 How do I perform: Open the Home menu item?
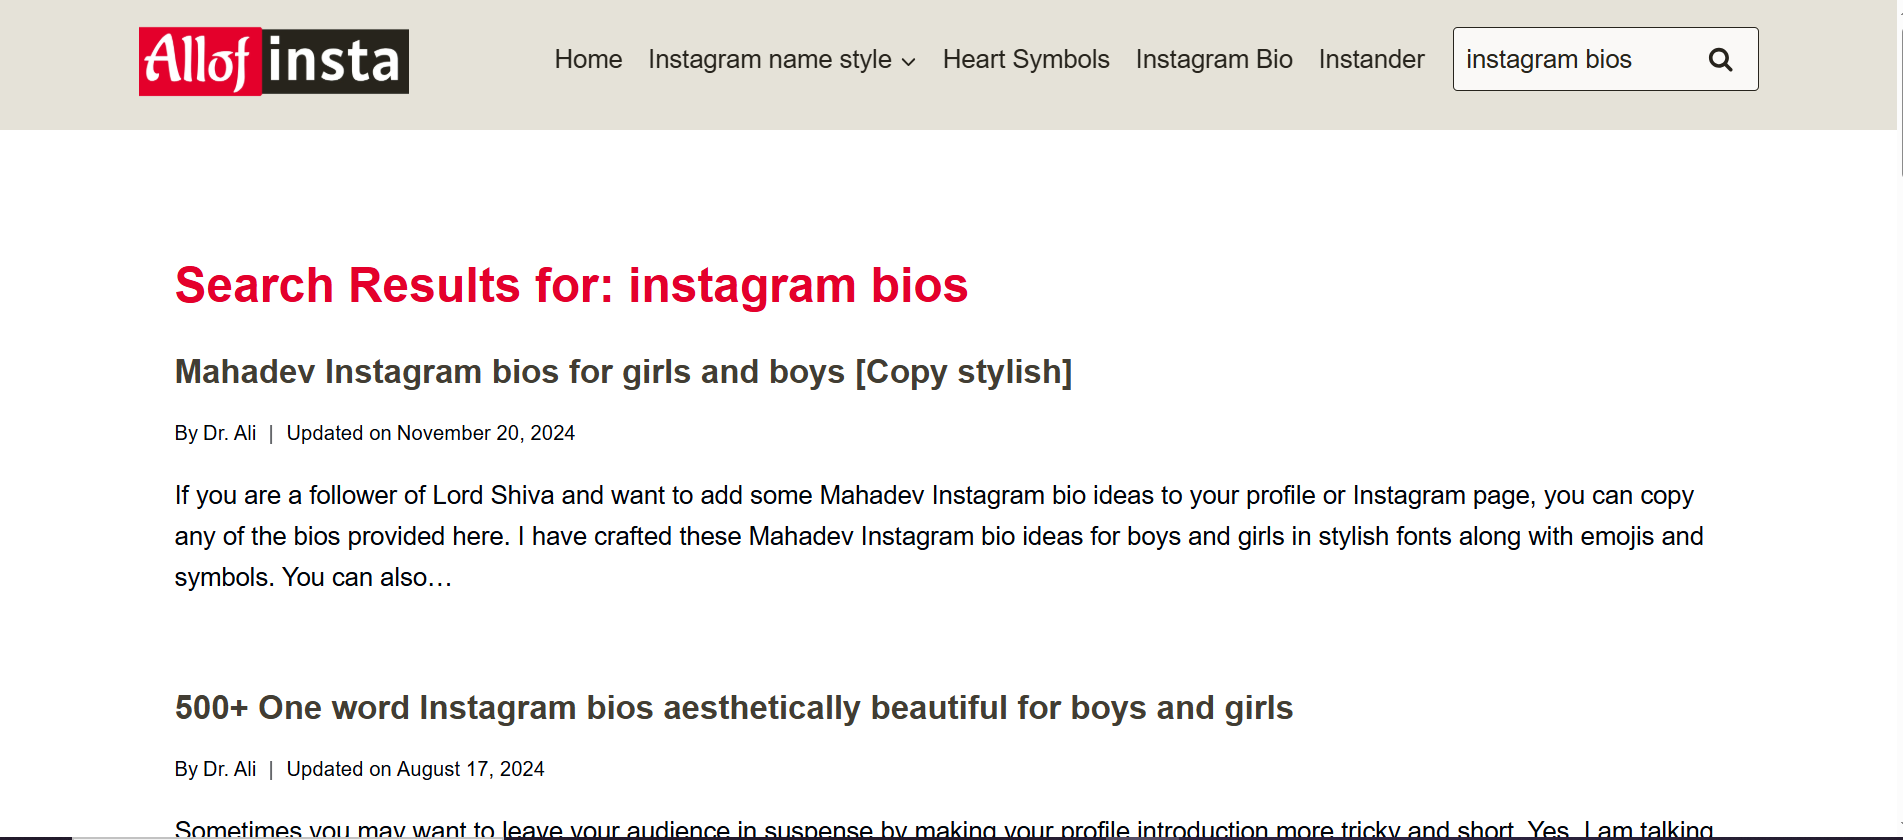588,59
